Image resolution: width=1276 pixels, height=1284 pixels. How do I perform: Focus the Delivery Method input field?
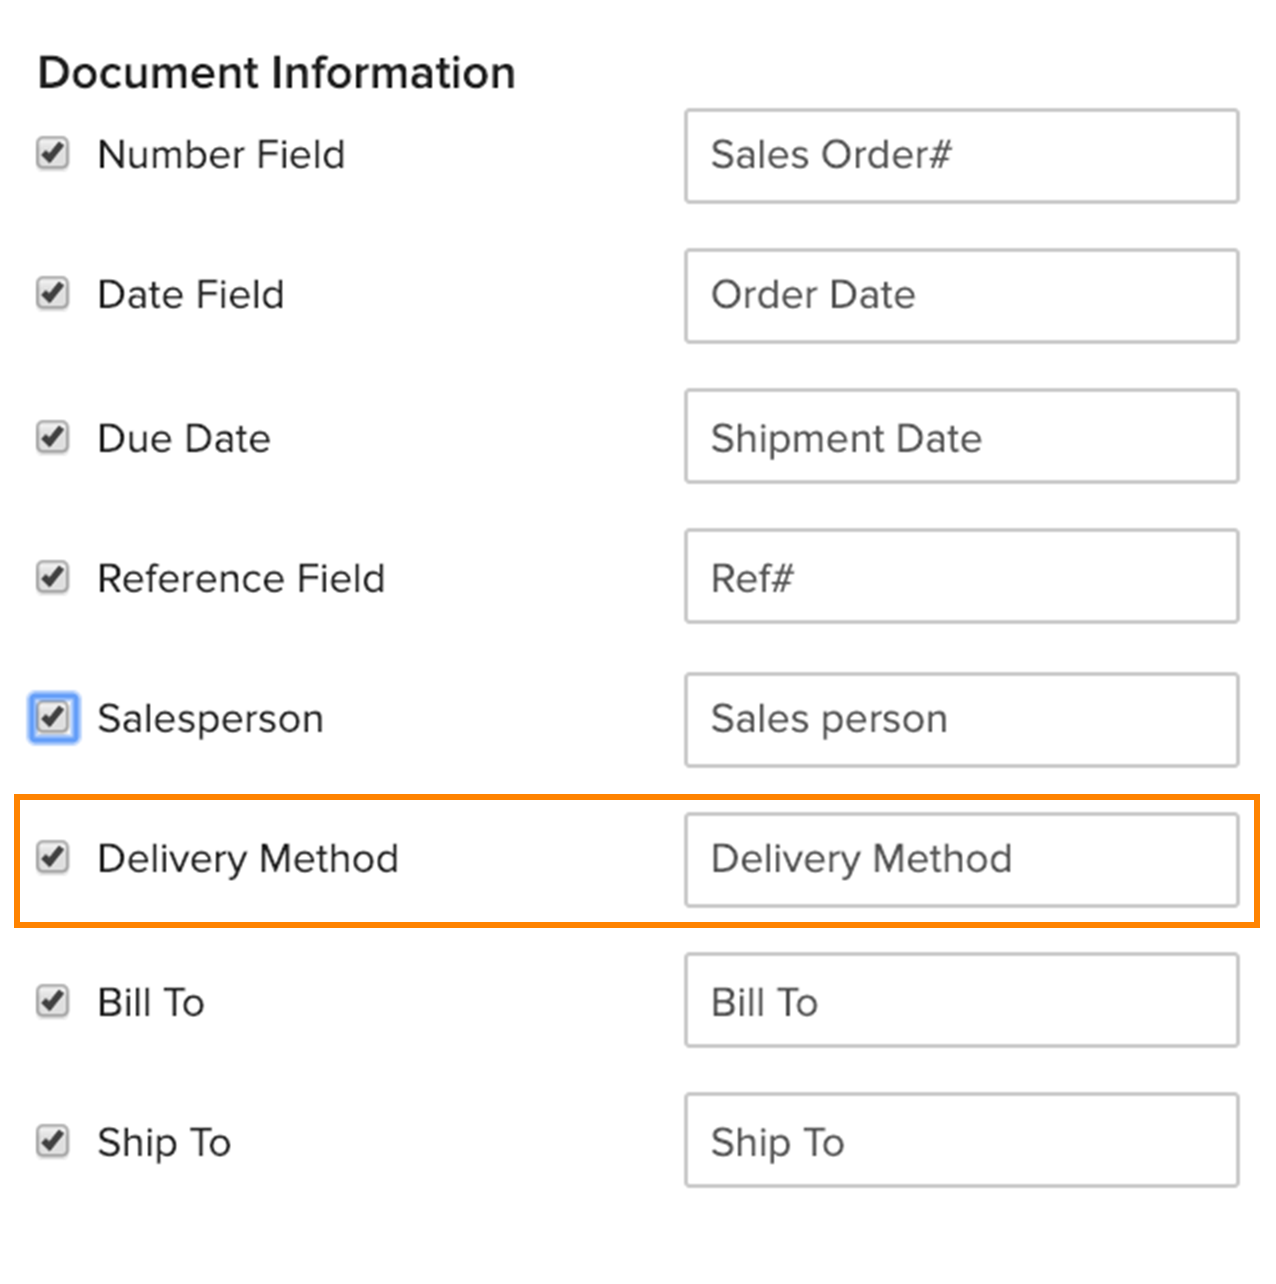tap(961, 860)
